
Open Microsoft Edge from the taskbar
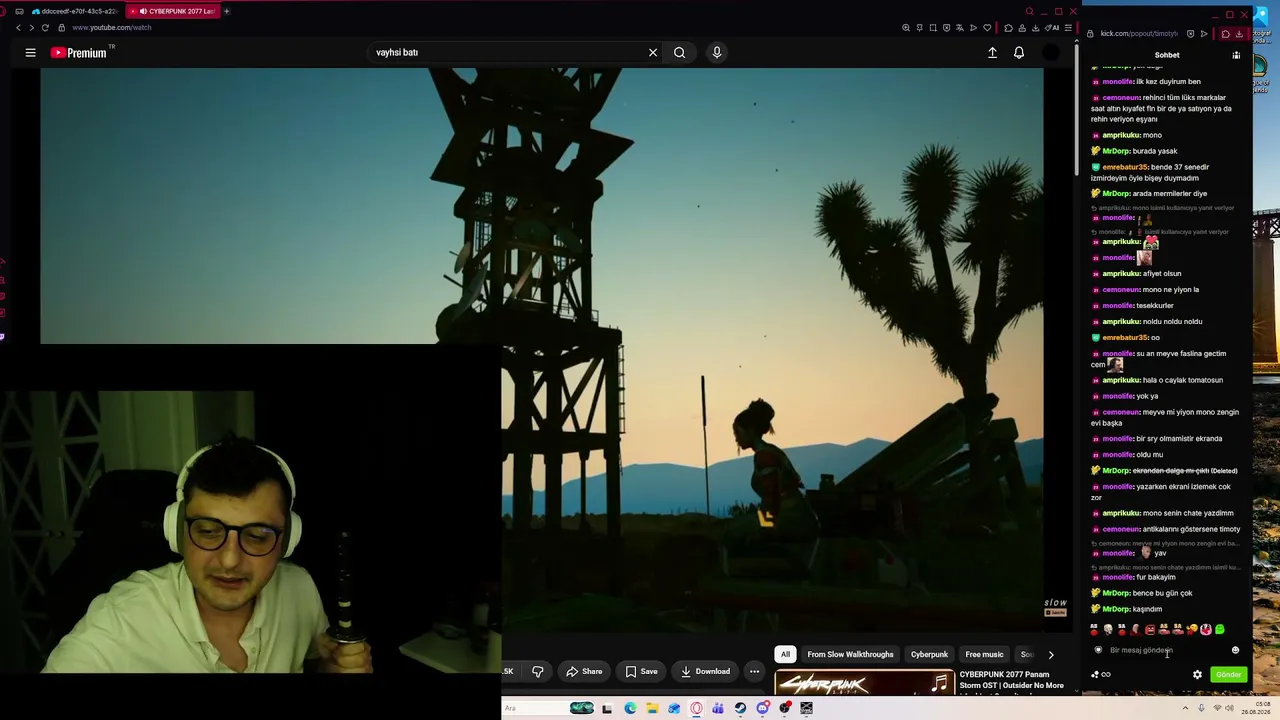630,708
